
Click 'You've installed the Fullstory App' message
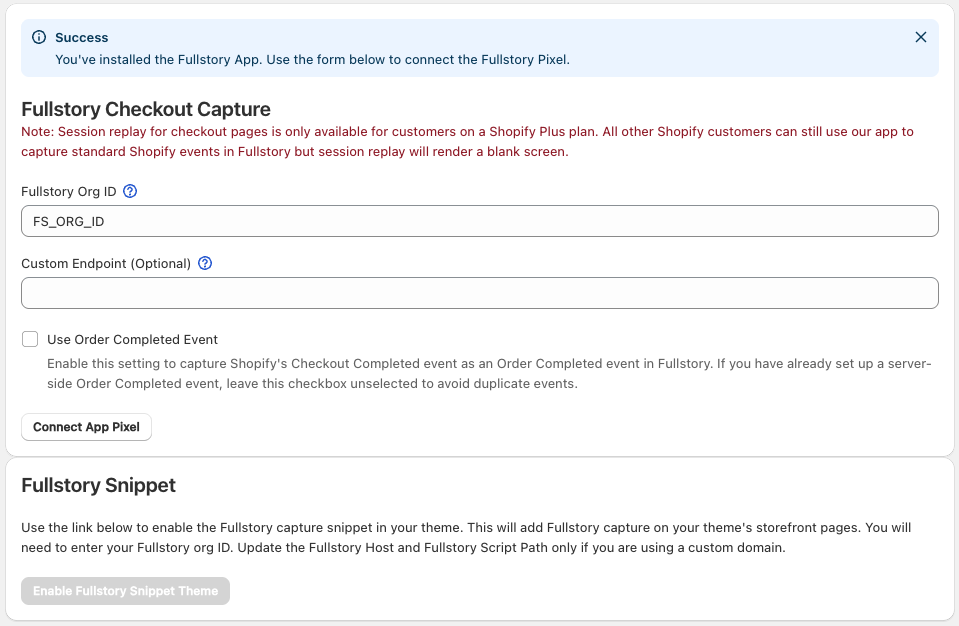pyautogui.click(x=313, y=60)
